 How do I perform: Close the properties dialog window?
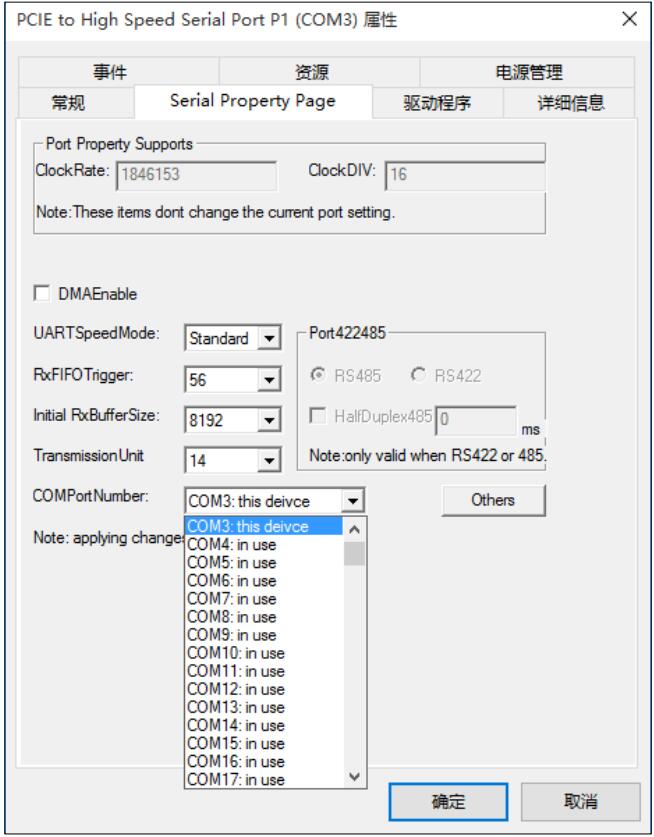pyautogui.click(x=629, y=21)
